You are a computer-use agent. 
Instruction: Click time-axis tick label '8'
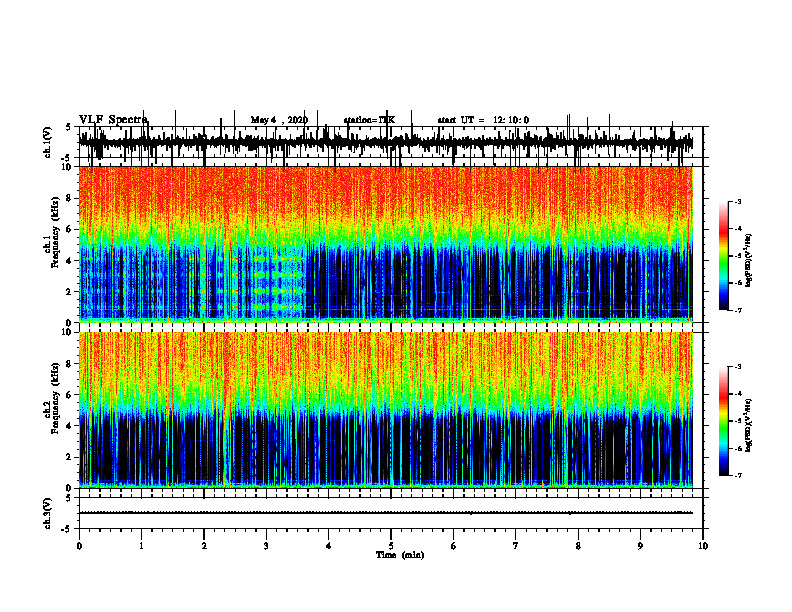pyautogui.click(x=578, y=546)
